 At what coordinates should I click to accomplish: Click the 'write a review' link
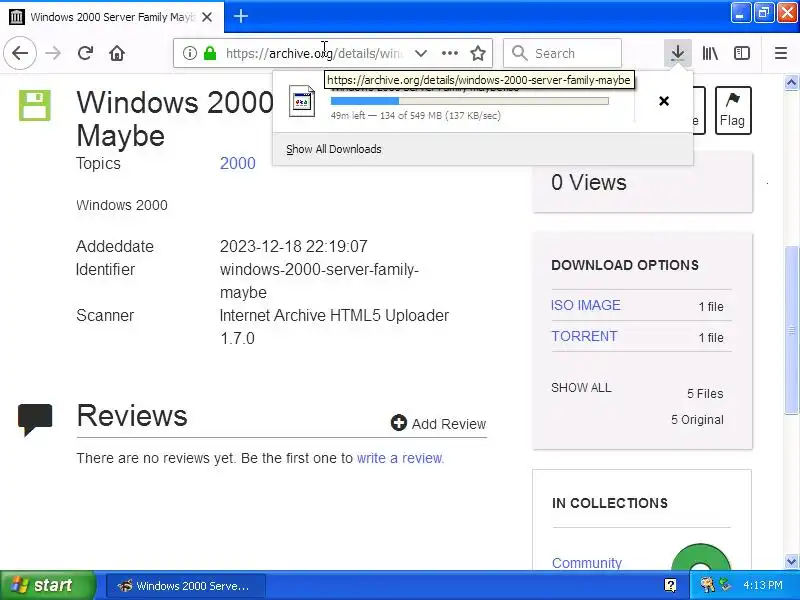[x=400, y=458]
